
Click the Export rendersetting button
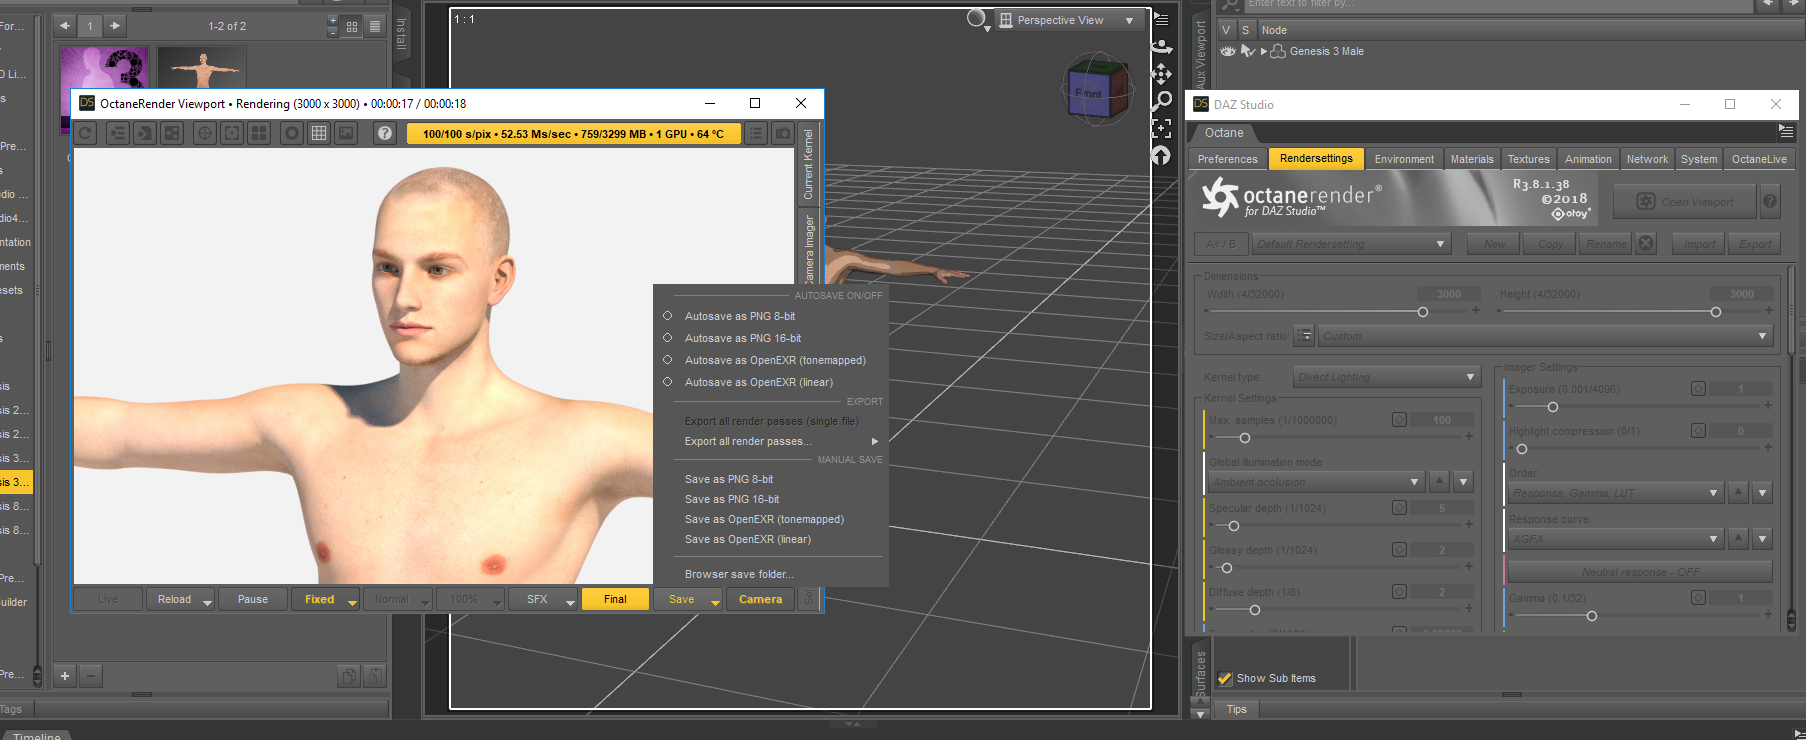1755,243
